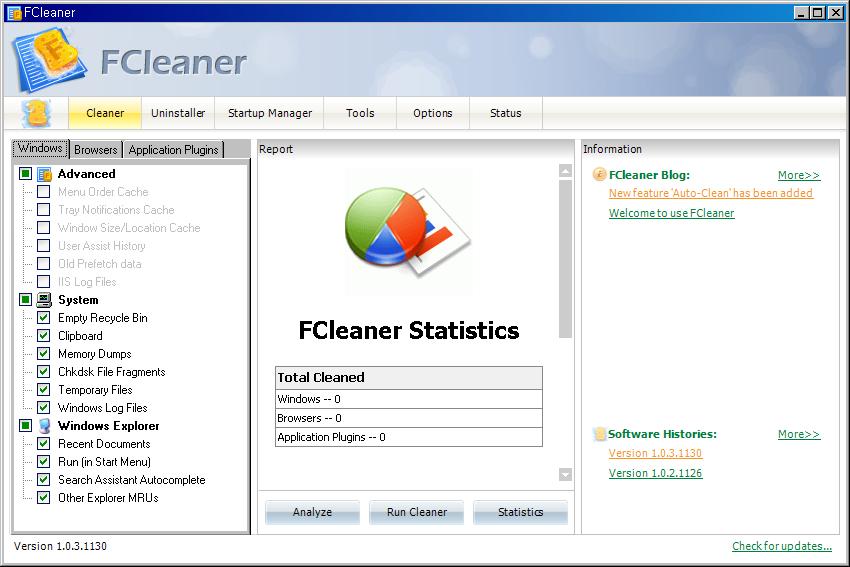
Task: Enable Menu Order Cache checkbox
Action: [43, 191]
